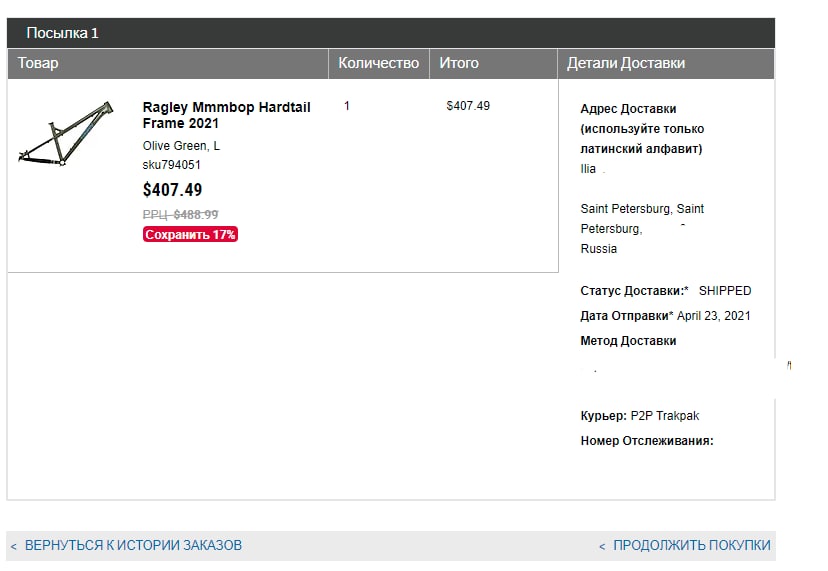
Task: Click the struck-through РРЦ $488.99 price
Action: [181, 214]
